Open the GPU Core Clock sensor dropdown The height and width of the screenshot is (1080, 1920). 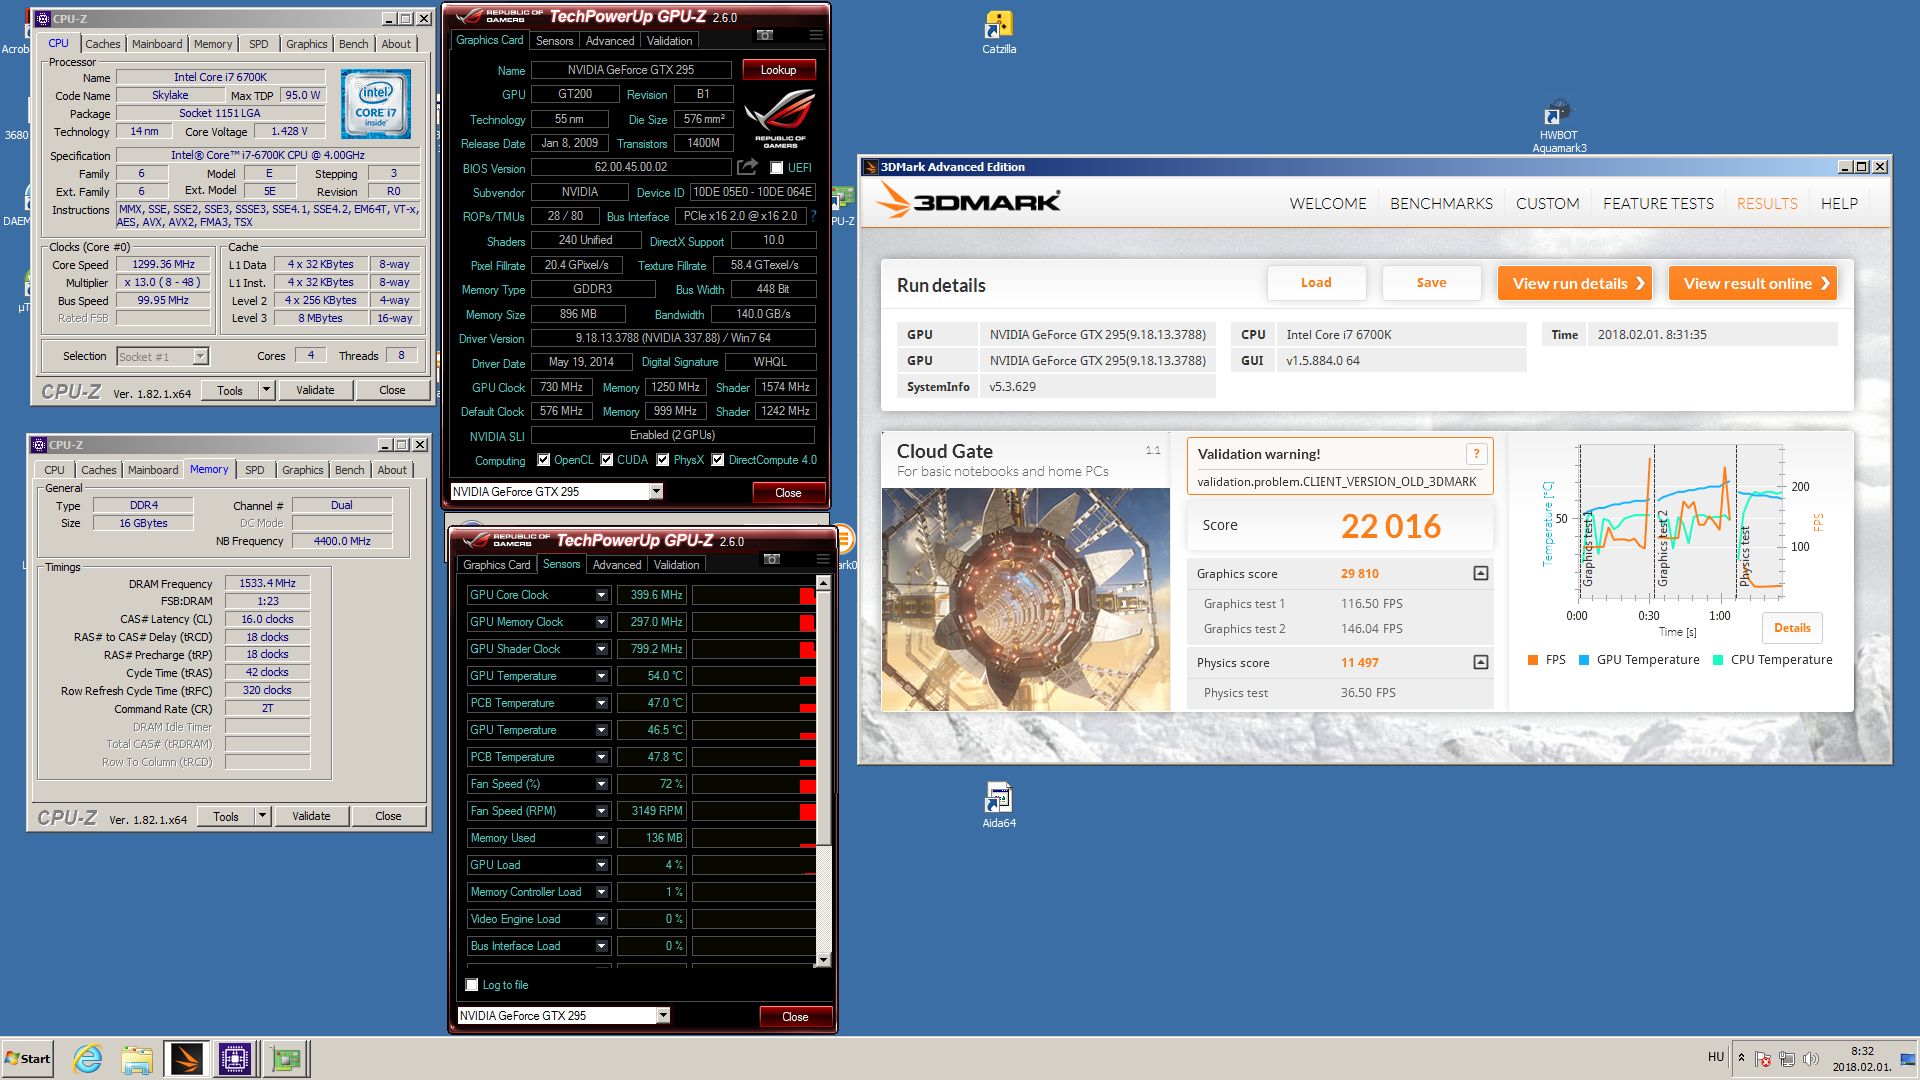tap(601, 595)
